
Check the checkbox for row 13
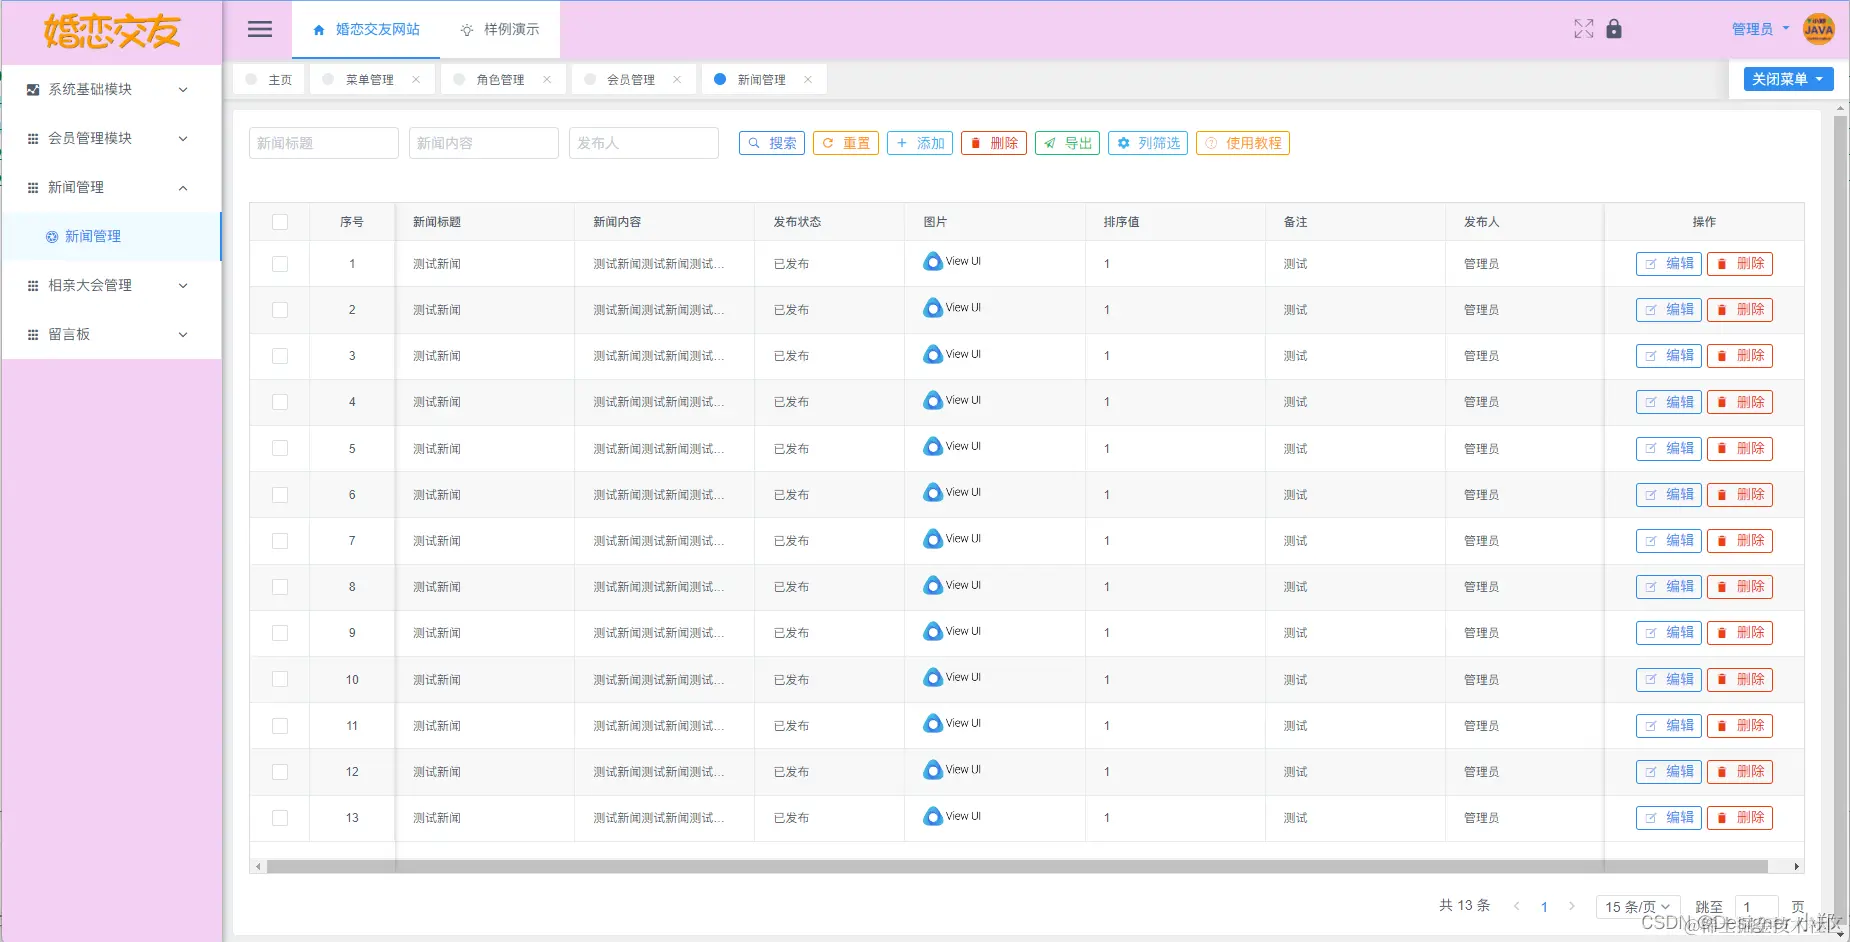tap(280, 818)
